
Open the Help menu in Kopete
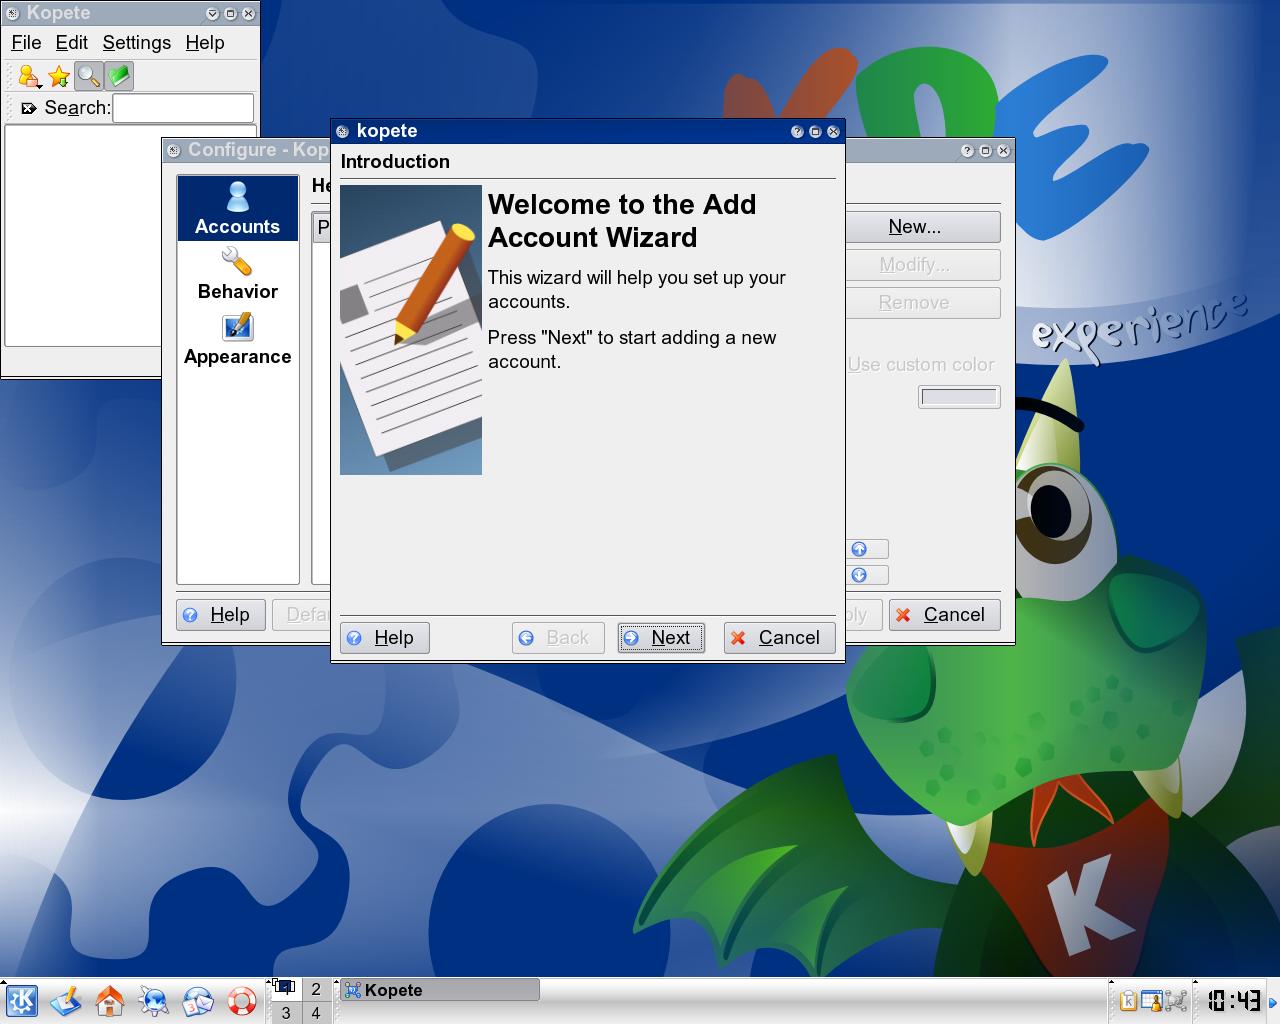coord(205,43)
